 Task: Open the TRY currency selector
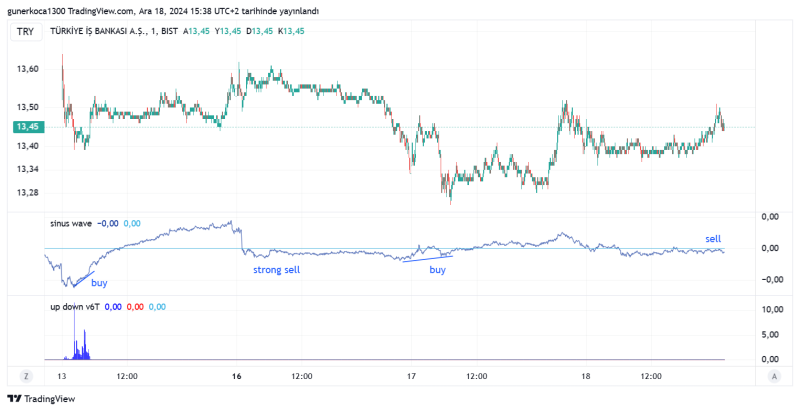click(25, 31)
